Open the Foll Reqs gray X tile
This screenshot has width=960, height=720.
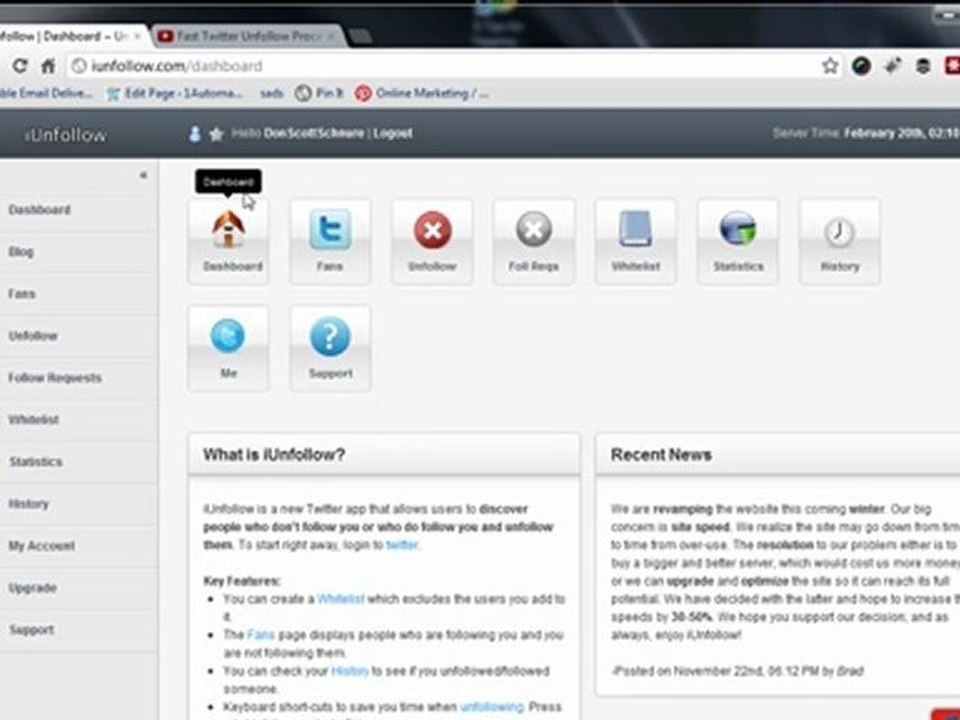coord(534,241)
